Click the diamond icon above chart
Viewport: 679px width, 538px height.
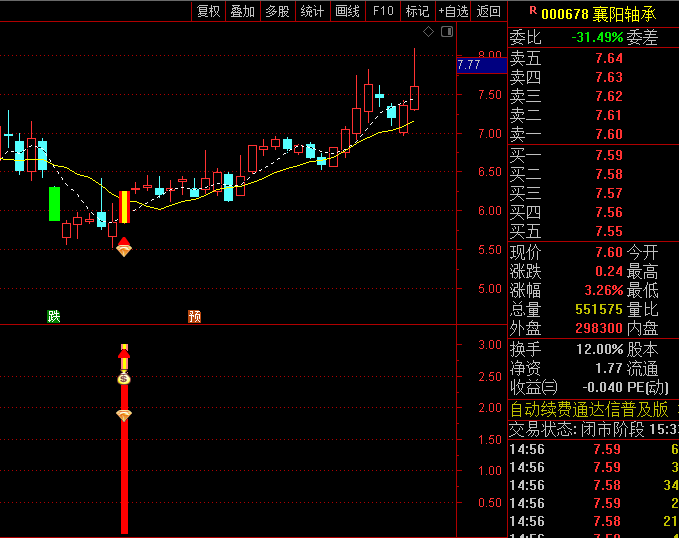tap(428, 32)
